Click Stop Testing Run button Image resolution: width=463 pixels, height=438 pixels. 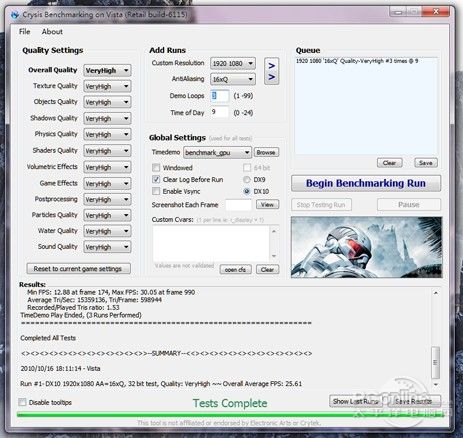321,205
